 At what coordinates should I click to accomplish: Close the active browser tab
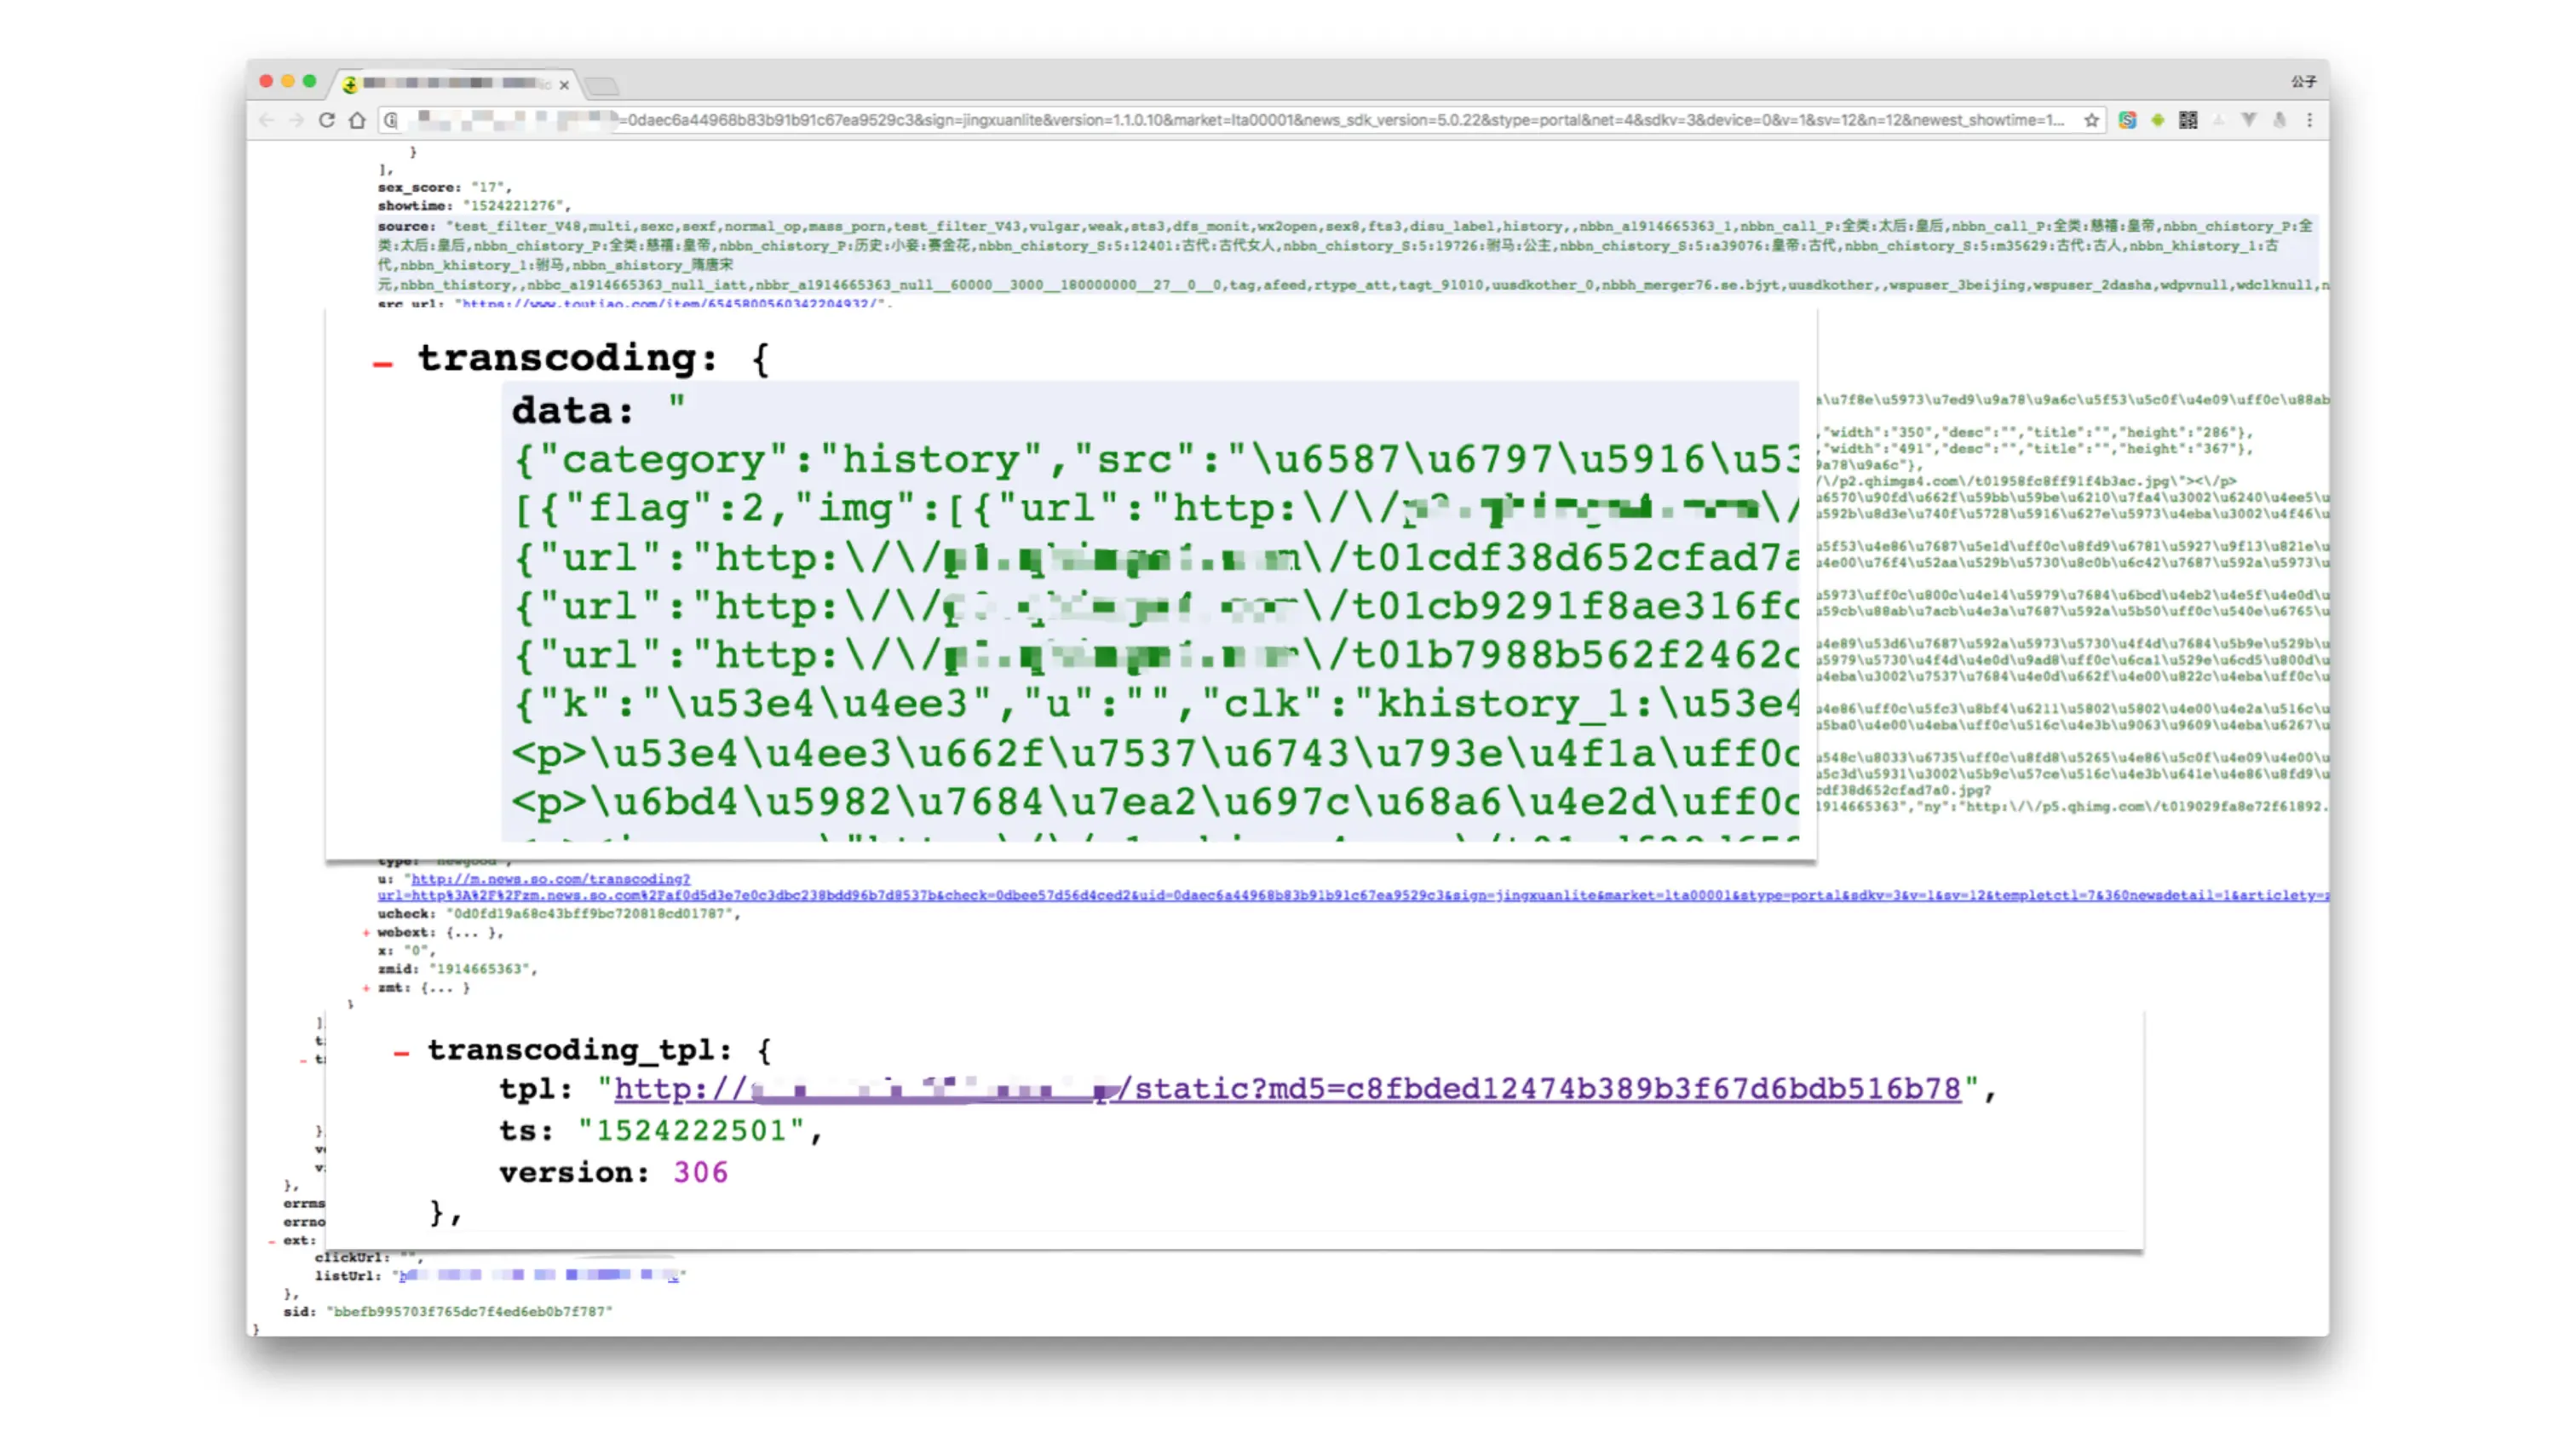coord(564,85)
